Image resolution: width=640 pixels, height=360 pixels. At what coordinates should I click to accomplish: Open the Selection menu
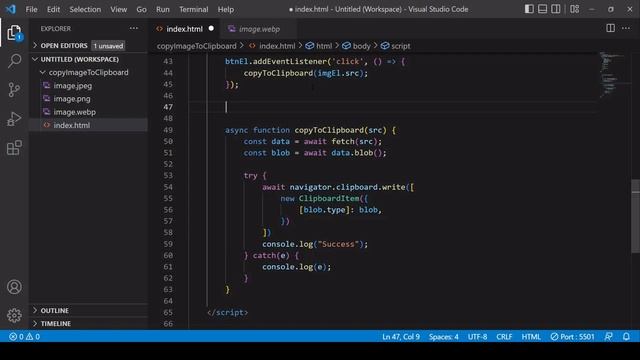pyautogui.click(x=85, y=9)
